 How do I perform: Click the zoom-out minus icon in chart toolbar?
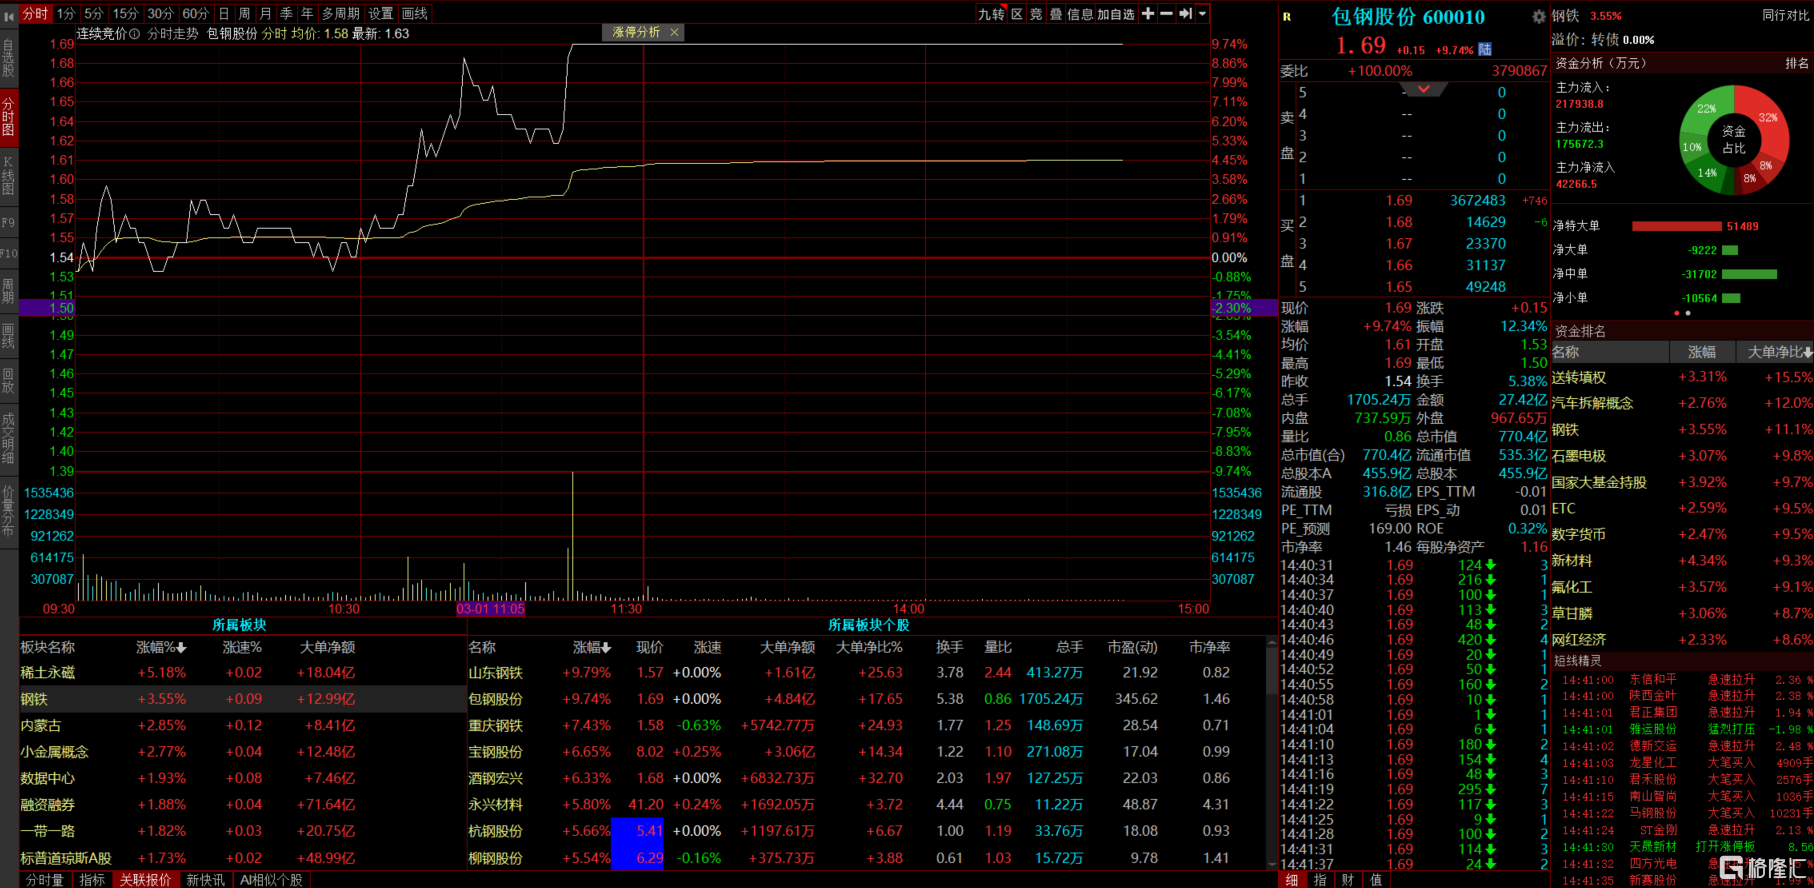click(x=1166, y=13)
